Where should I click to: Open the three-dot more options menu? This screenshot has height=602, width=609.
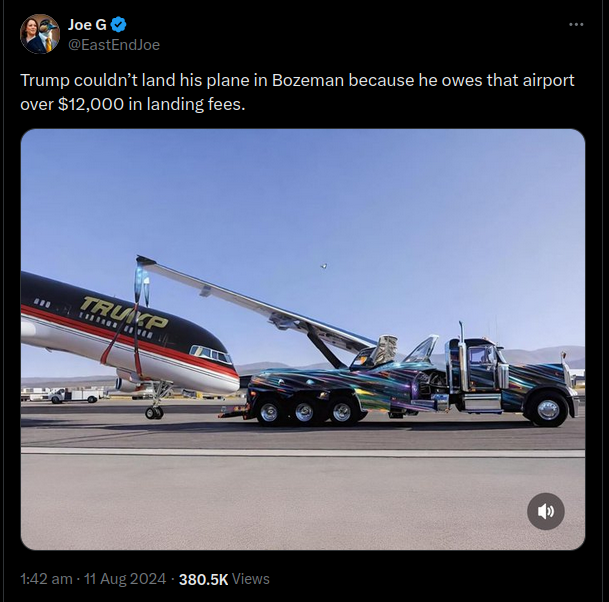[x=576, y=24]
